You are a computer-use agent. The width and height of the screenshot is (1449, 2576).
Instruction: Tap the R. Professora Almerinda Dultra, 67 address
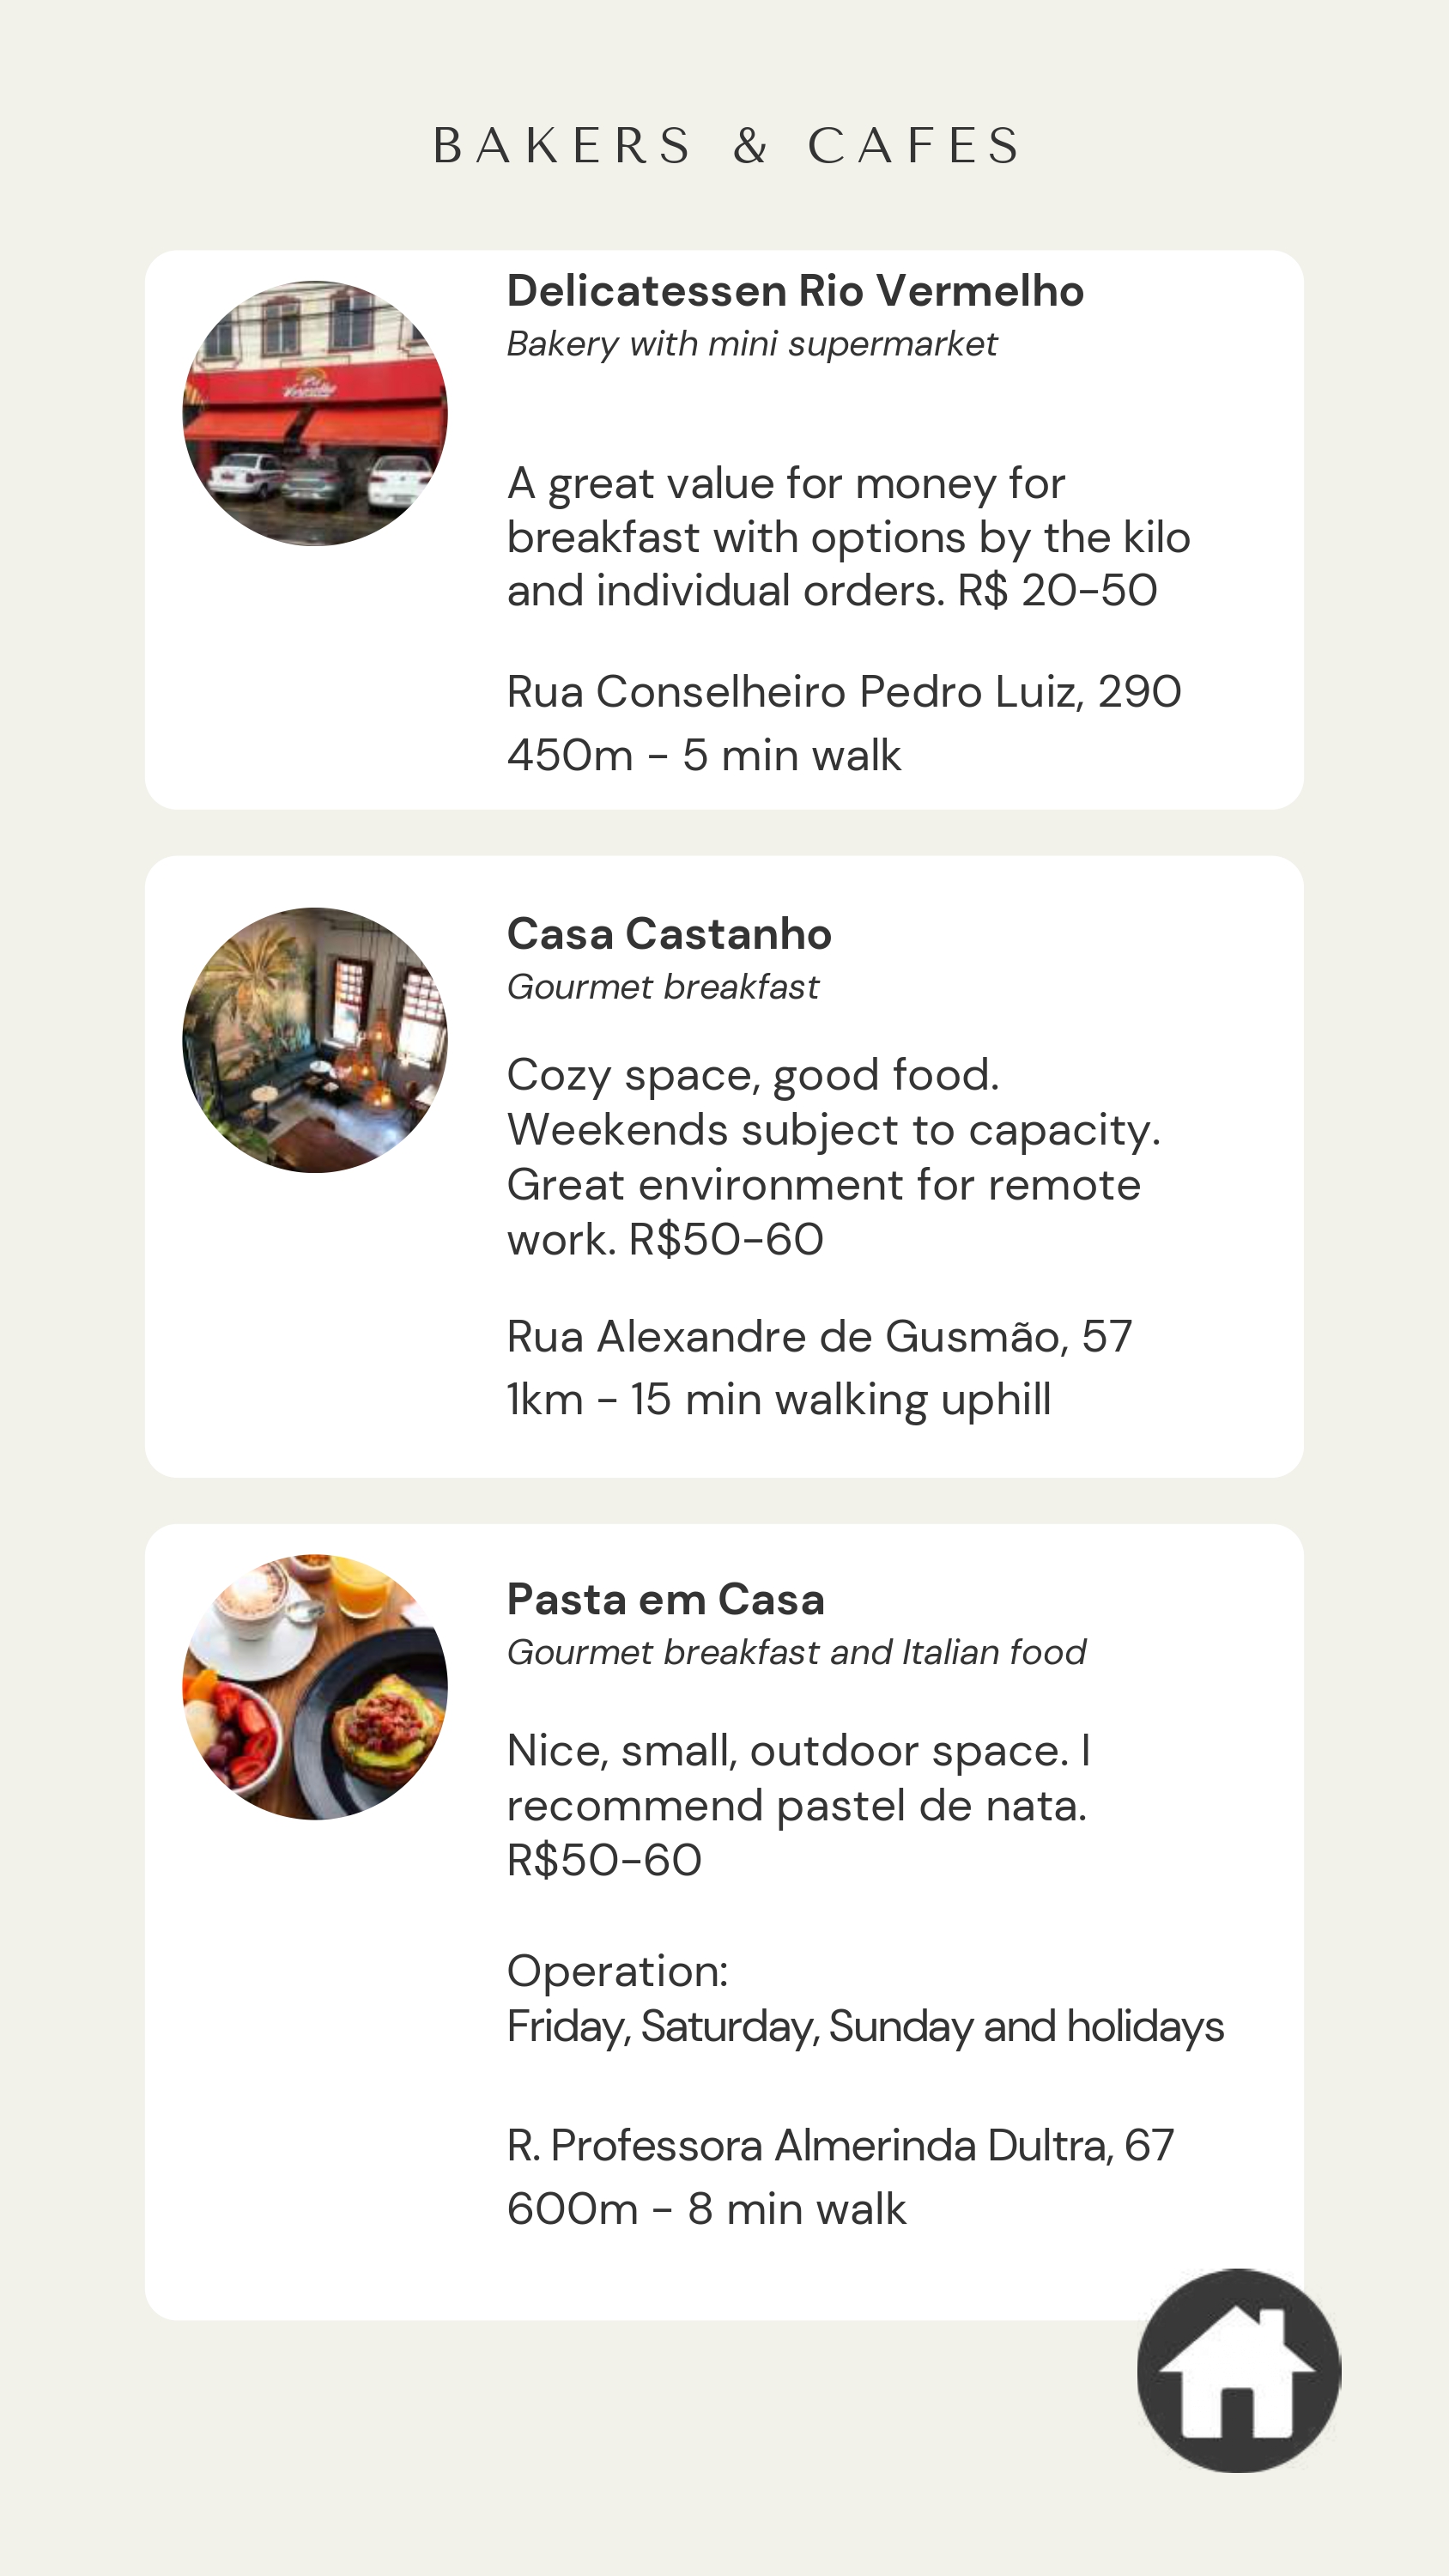[x=840, y=2145]
